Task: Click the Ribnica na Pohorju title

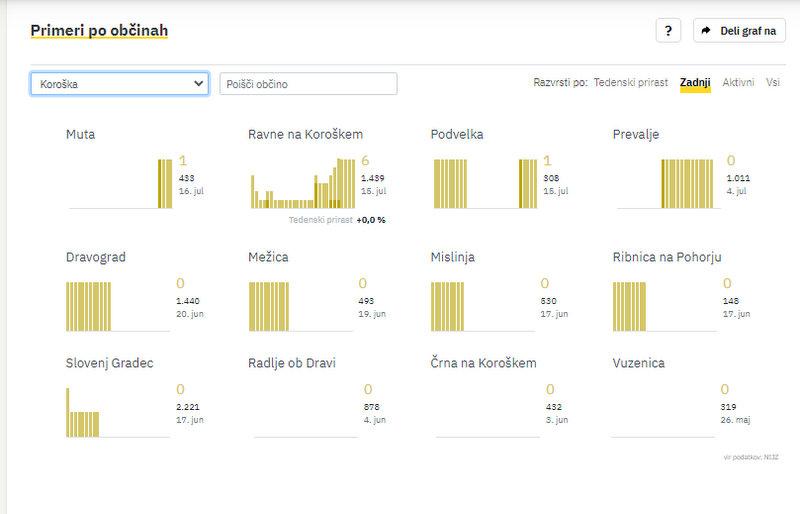Action: 667,257
